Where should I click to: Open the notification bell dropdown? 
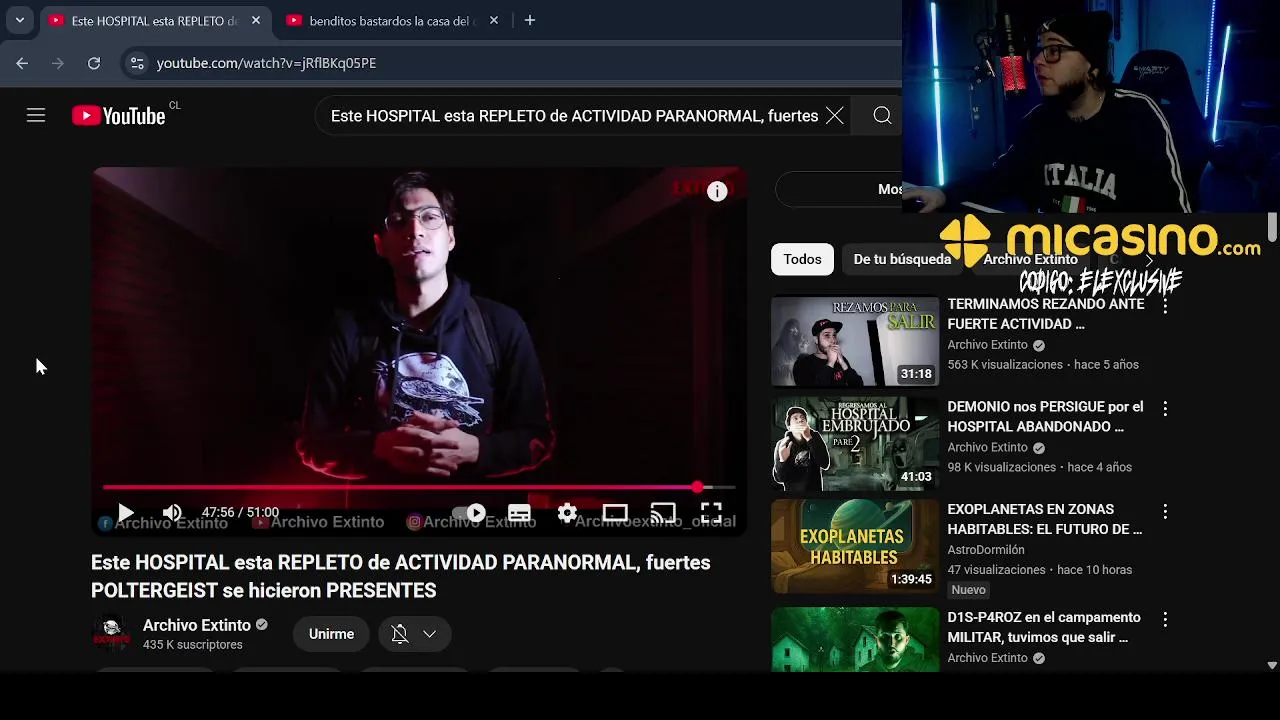(x=414, y=634)
